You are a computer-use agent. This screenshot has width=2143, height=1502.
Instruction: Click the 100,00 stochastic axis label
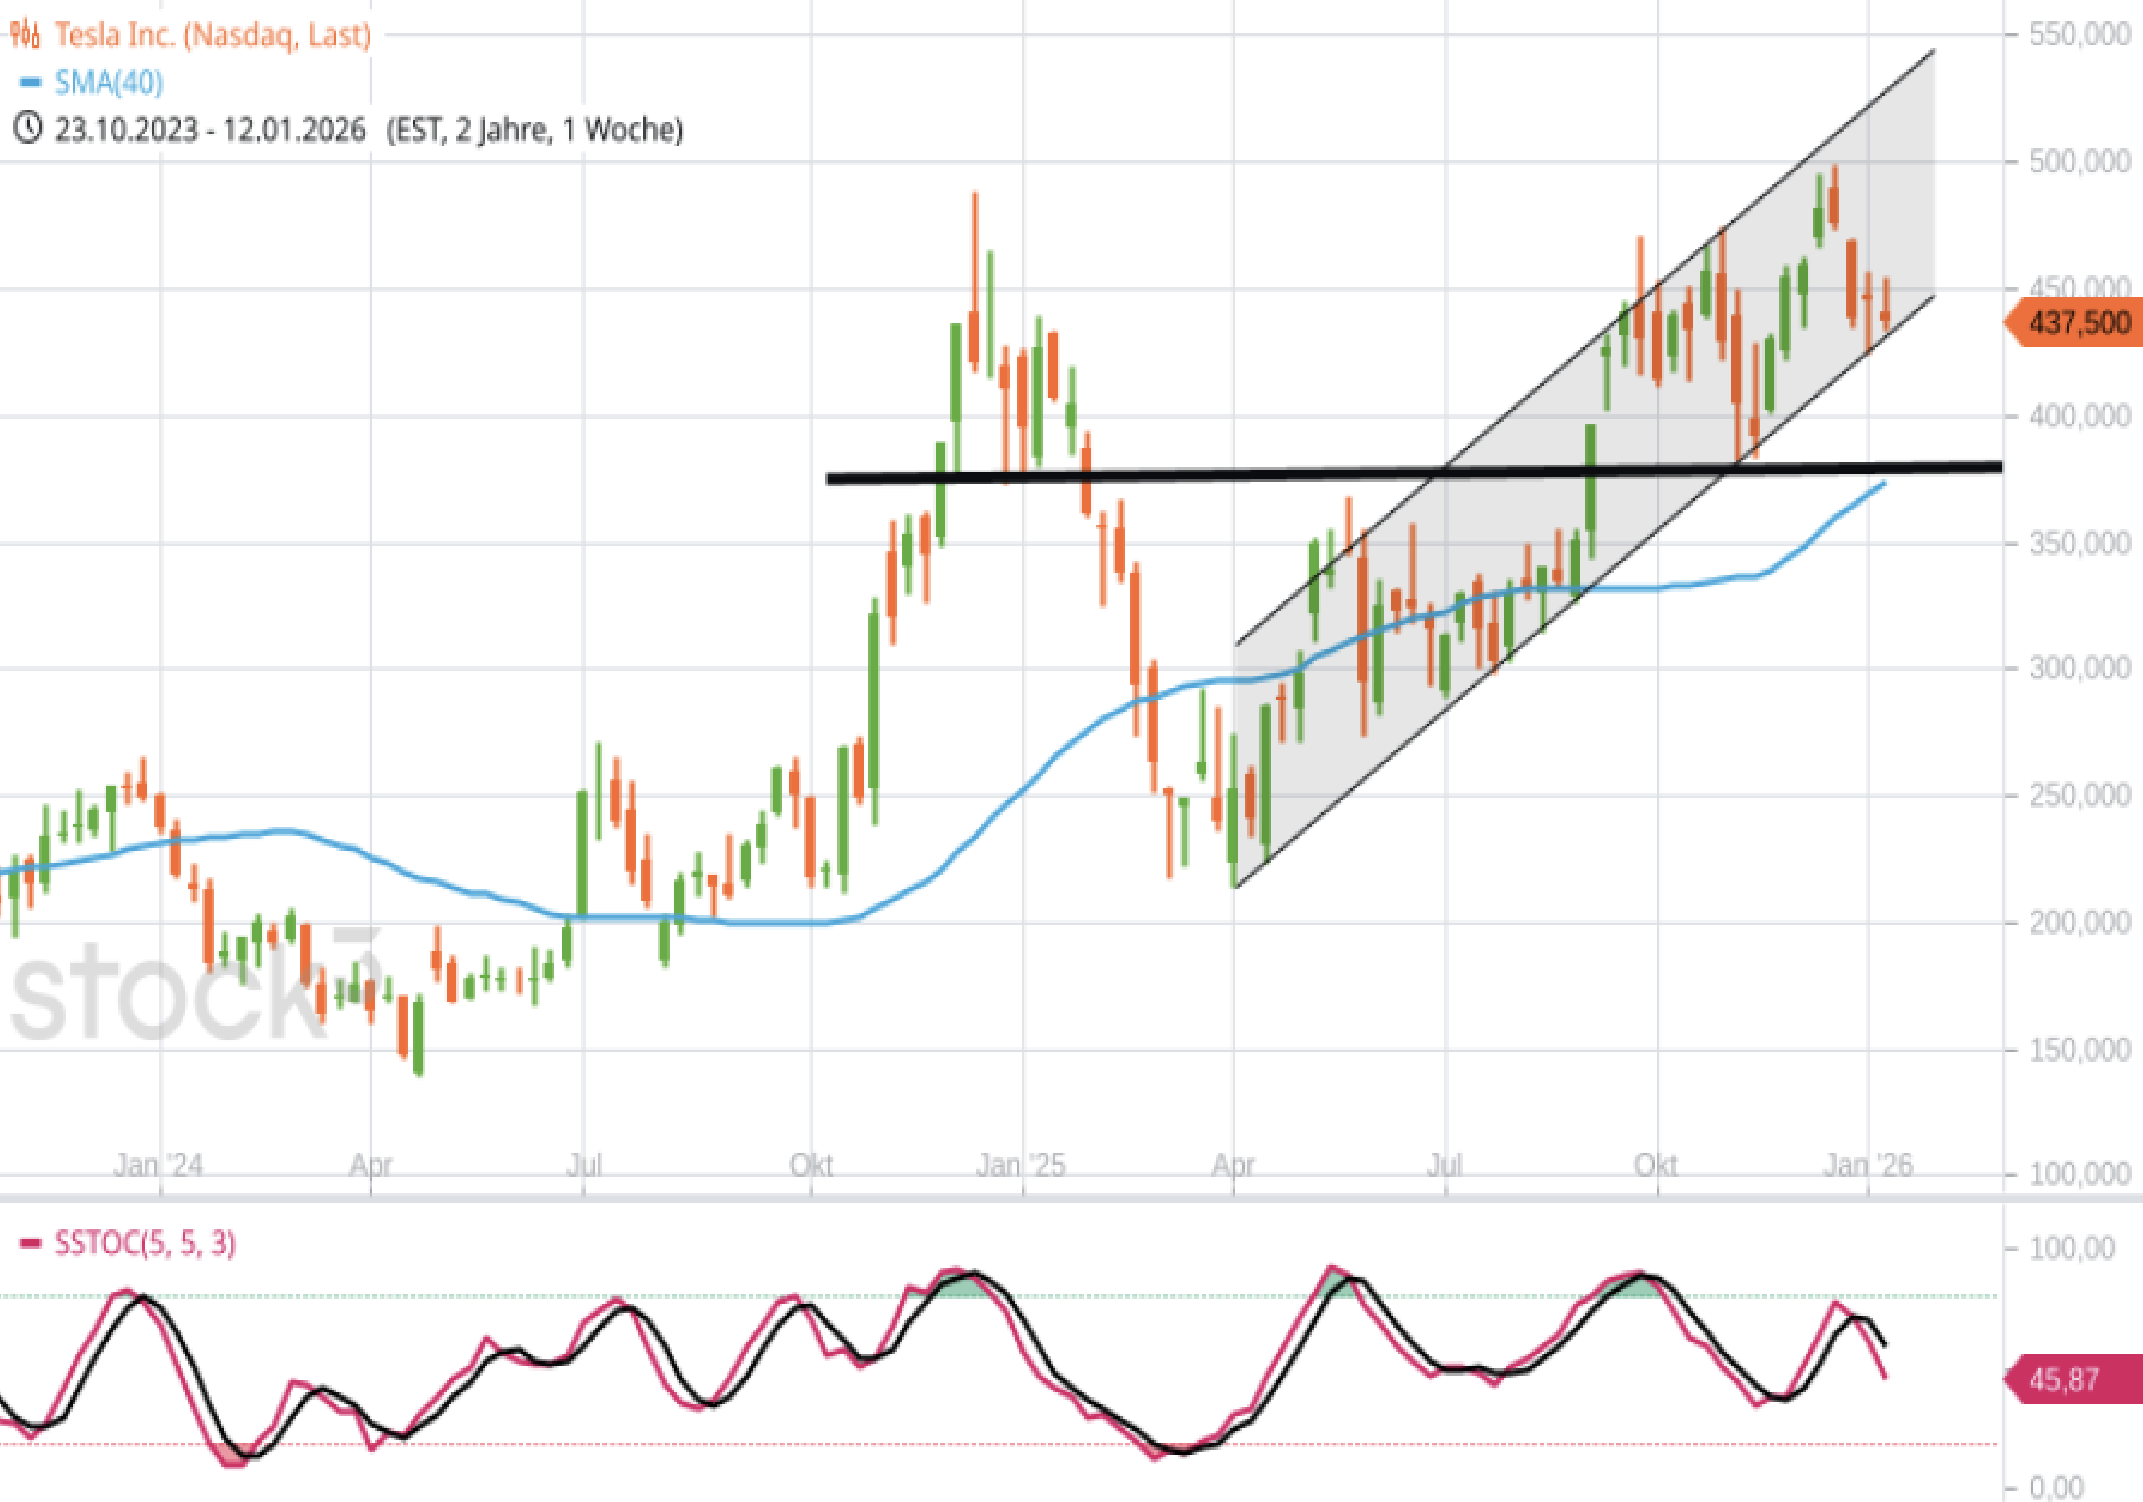point(2072,1248)
